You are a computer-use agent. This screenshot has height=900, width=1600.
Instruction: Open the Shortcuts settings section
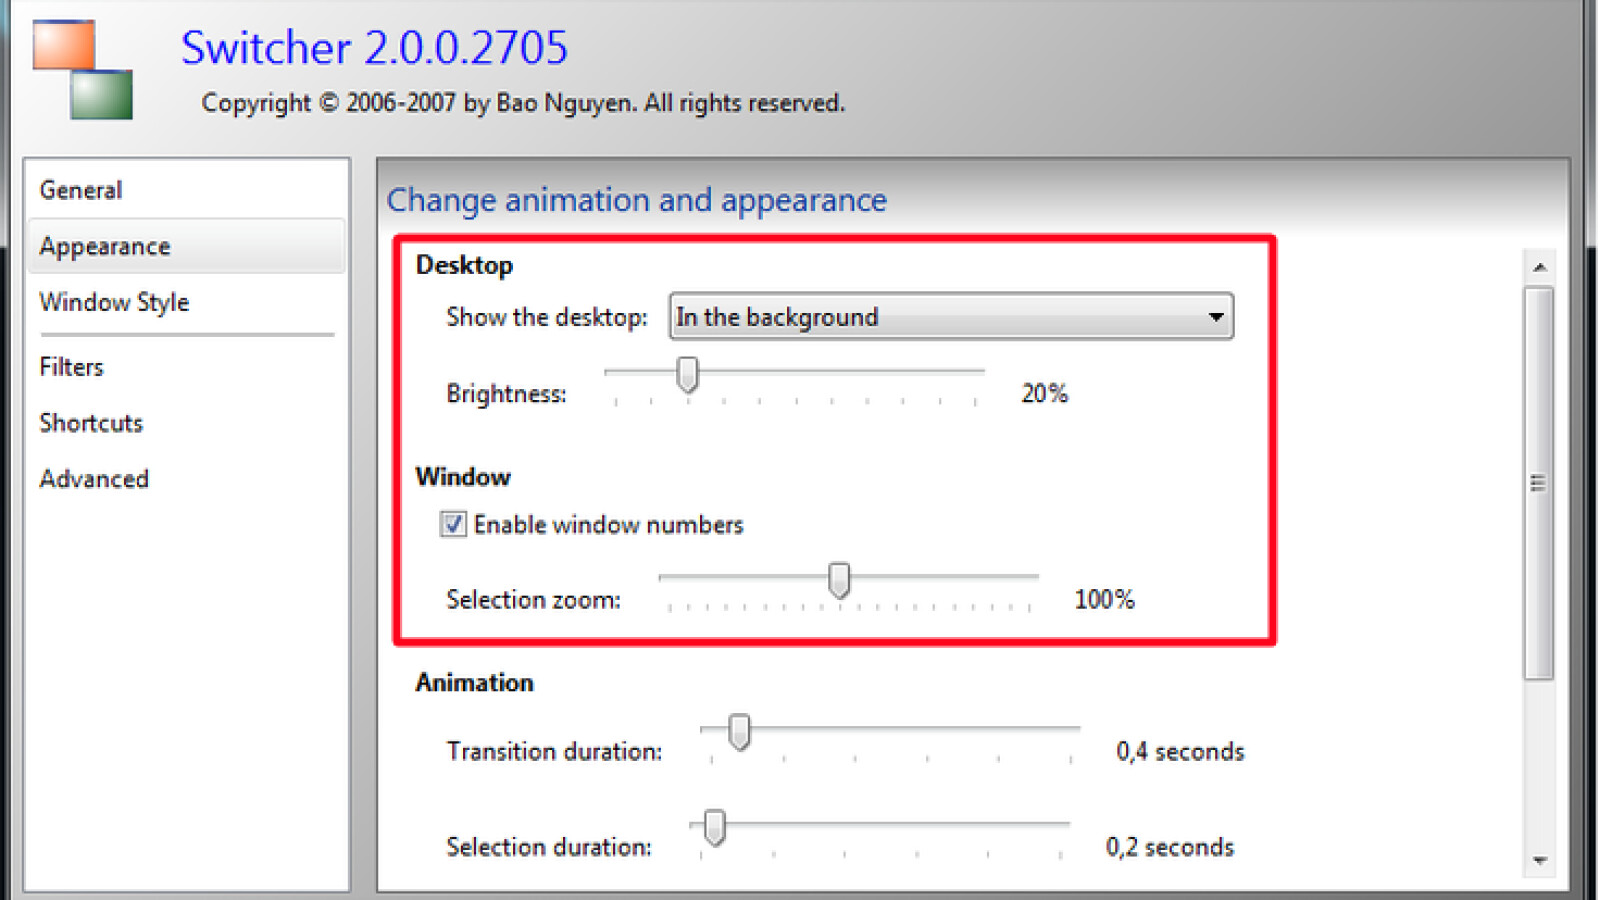point(90,422)
